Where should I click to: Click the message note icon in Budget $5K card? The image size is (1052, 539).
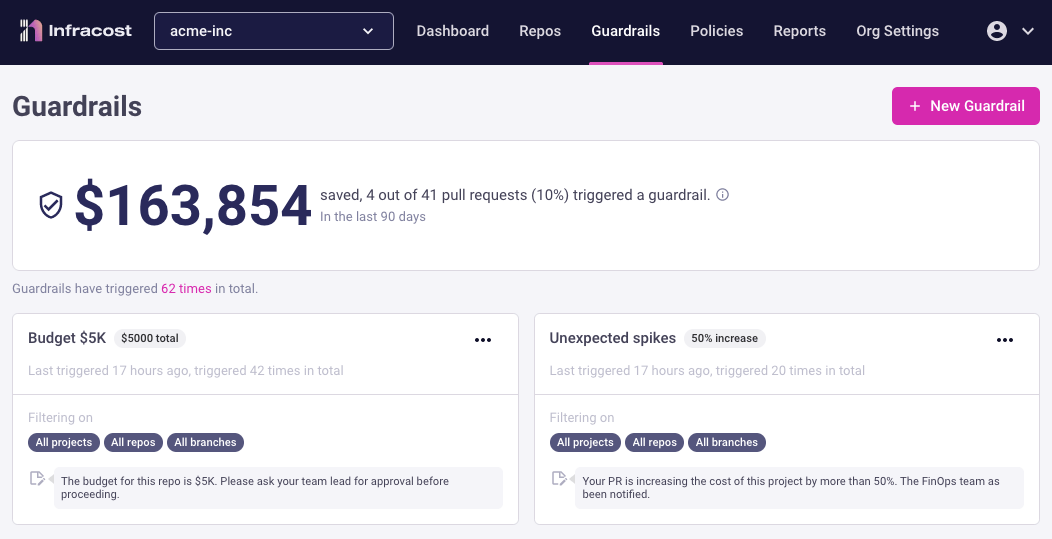[38, 478]
